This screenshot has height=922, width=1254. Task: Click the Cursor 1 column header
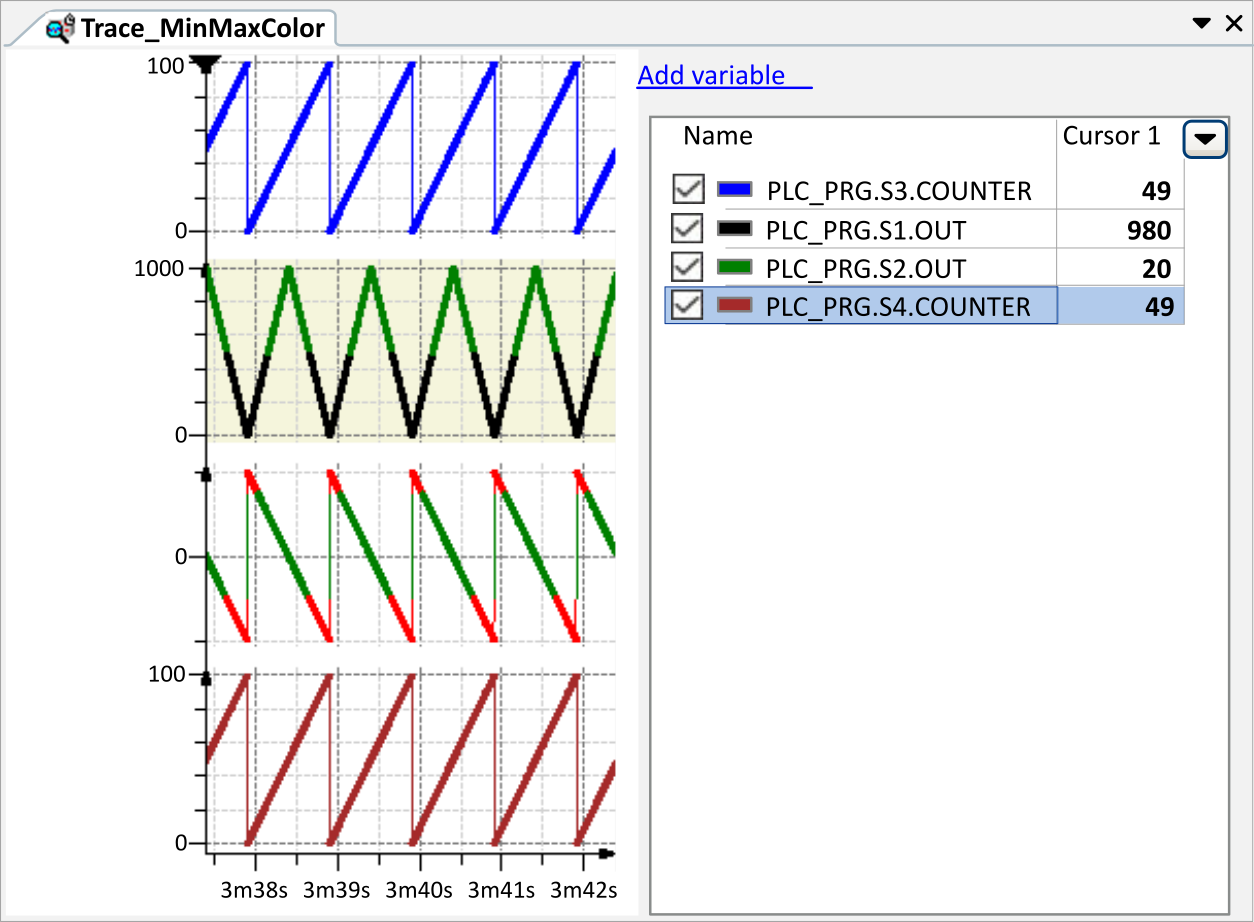point(1112,136)
